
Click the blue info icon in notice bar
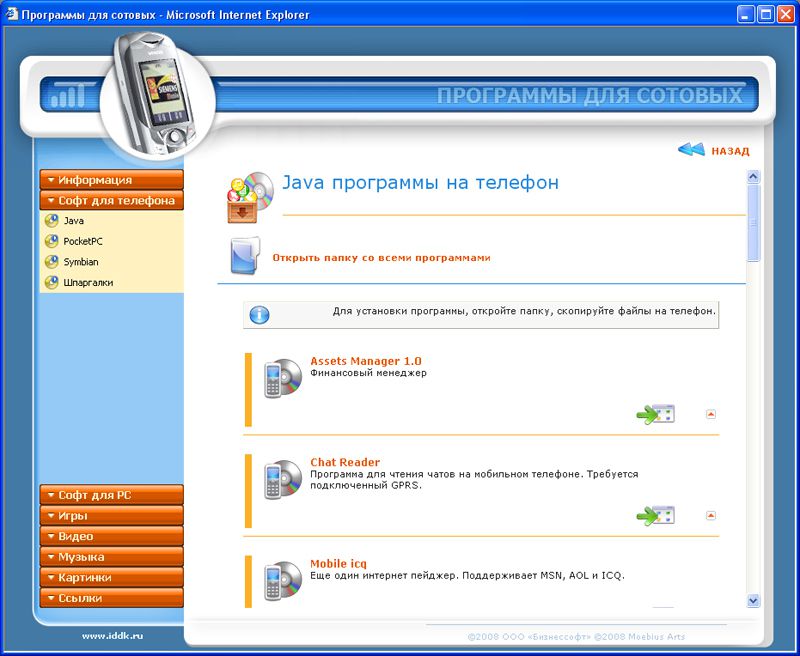[259, 315]
